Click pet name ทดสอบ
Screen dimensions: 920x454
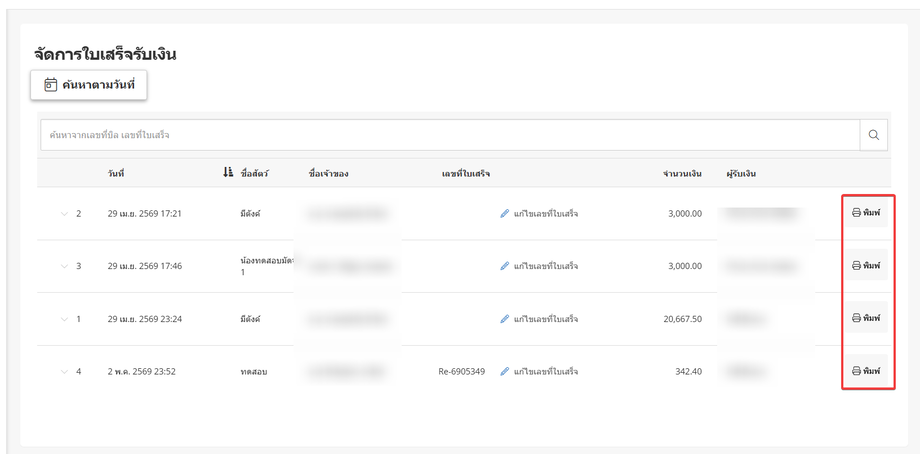[254, 371]
